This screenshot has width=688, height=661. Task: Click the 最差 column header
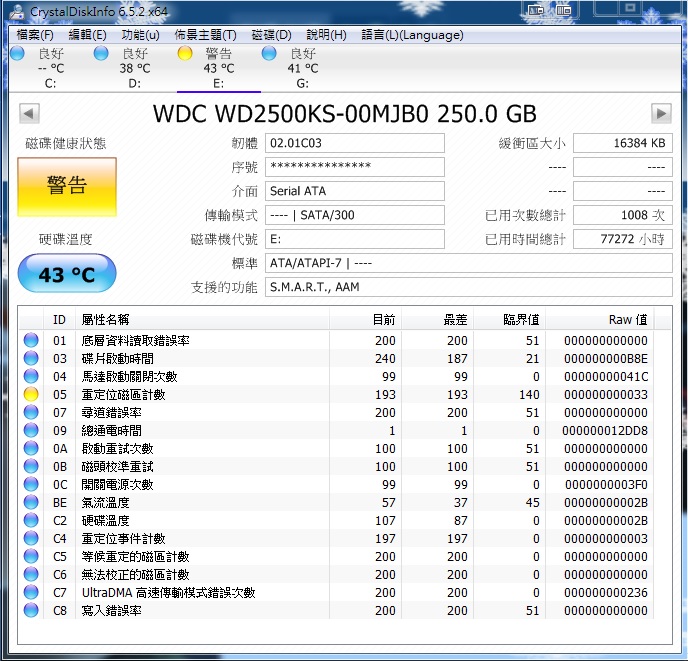437,320
